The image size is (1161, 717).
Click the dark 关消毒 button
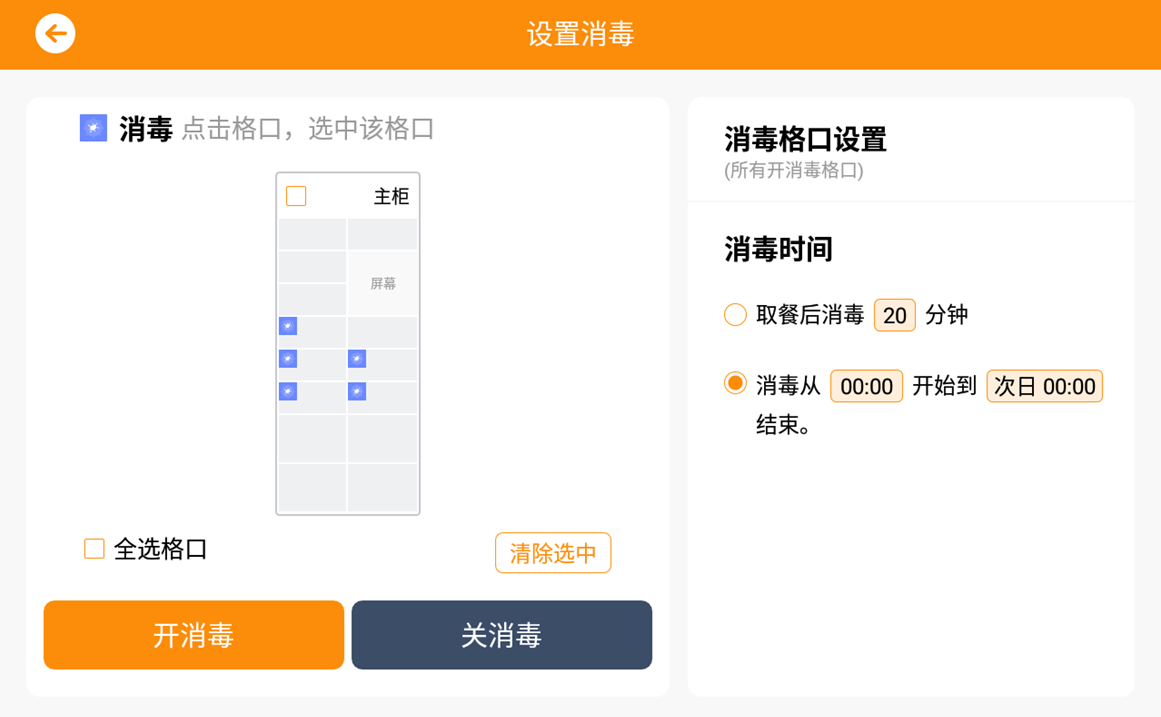point(502,635)
